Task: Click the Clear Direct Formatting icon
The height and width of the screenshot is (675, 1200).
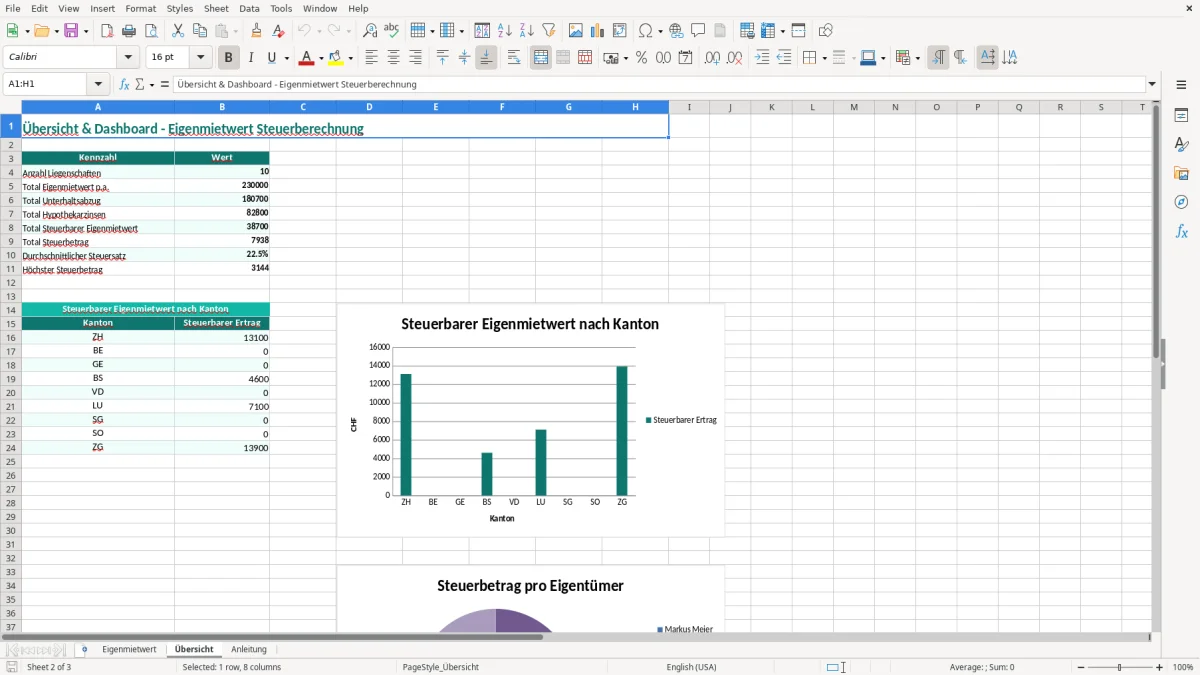Action: (279, 31)
